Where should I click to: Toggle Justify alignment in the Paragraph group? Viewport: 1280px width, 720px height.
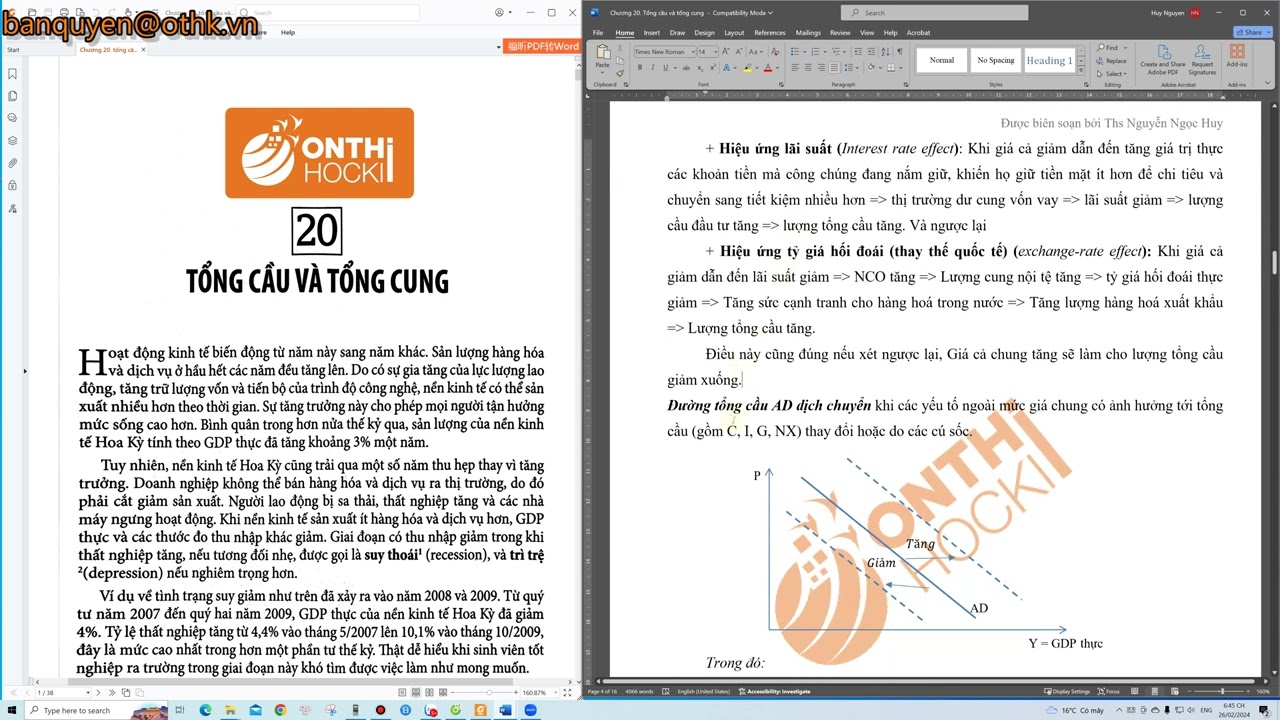(834, 67)
